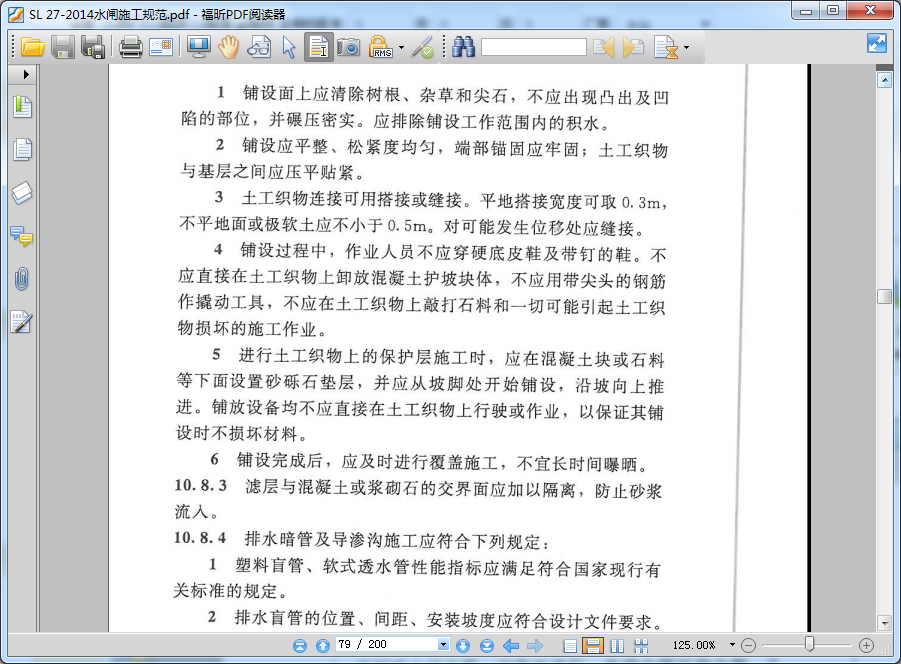Viewport: 901px width, 664px height.
Task: Click the monitor full screen icon in toolbar
Action: pos(199,47)
